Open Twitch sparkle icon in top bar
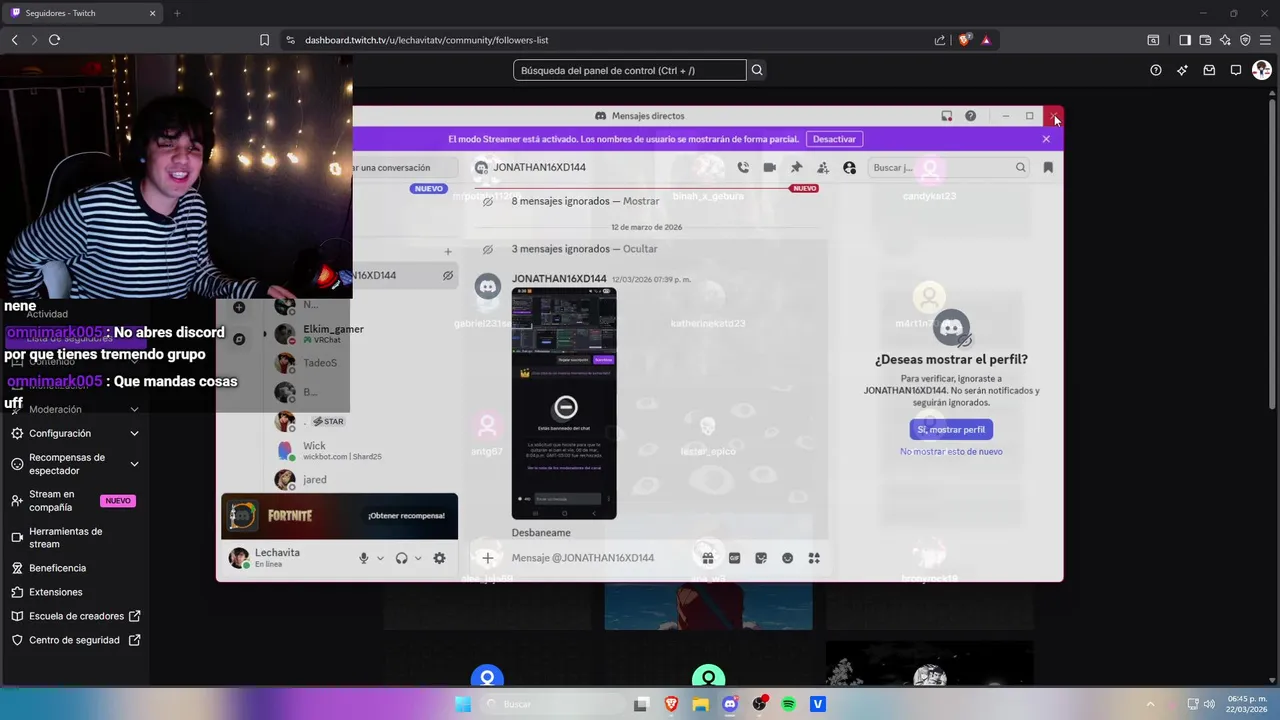The image size is (1280, 720). [1182, 70]
